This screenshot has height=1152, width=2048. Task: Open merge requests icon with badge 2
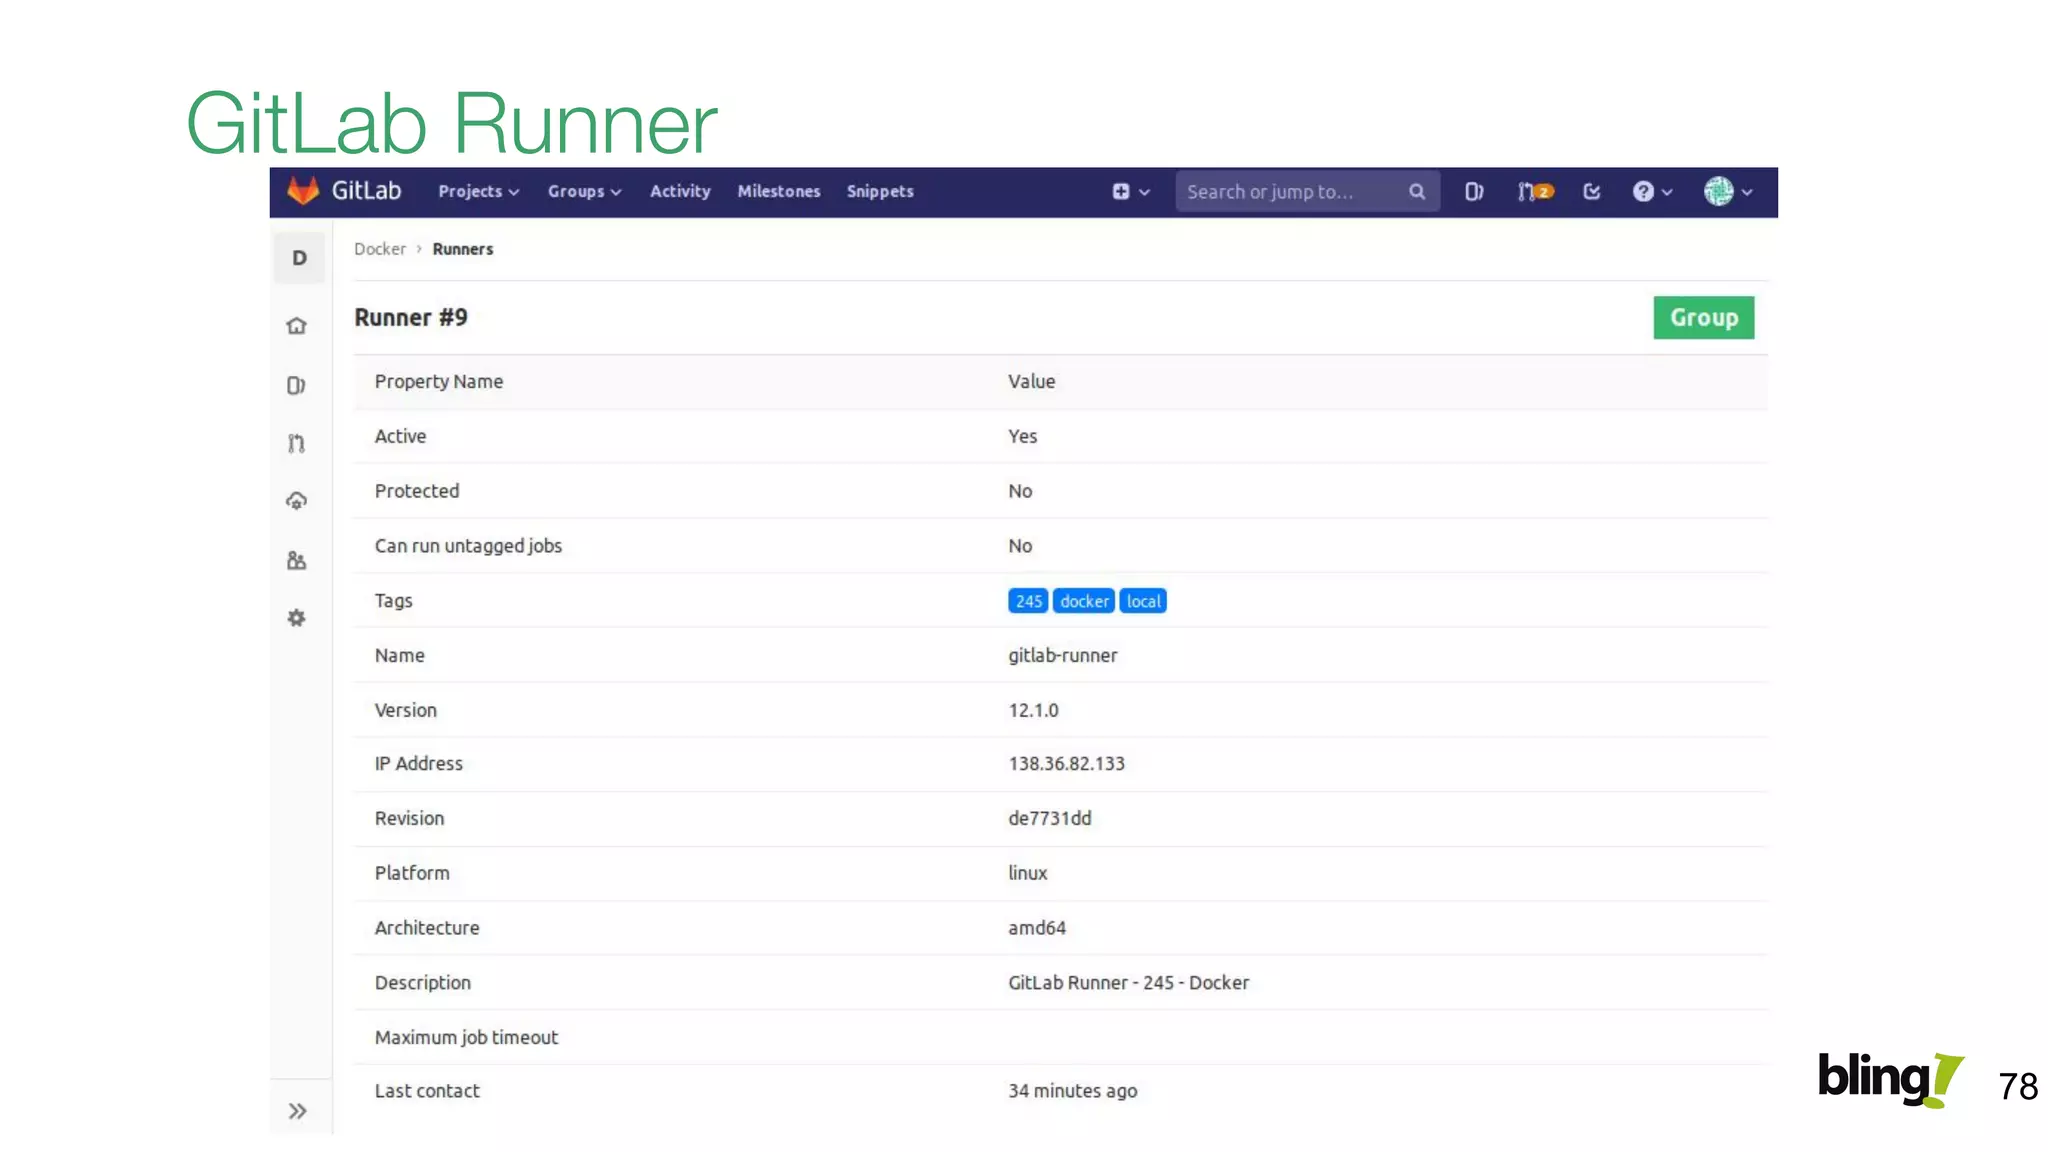(1535, 191)
